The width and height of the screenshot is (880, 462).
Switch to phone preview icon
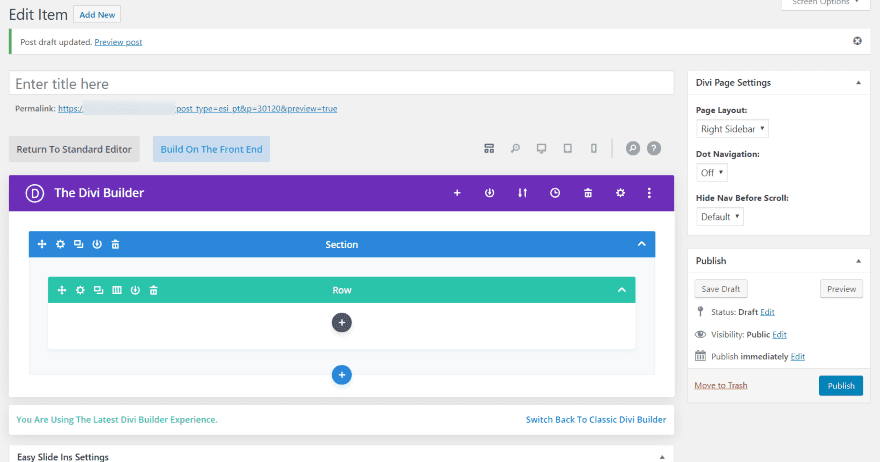coord(594,149)
